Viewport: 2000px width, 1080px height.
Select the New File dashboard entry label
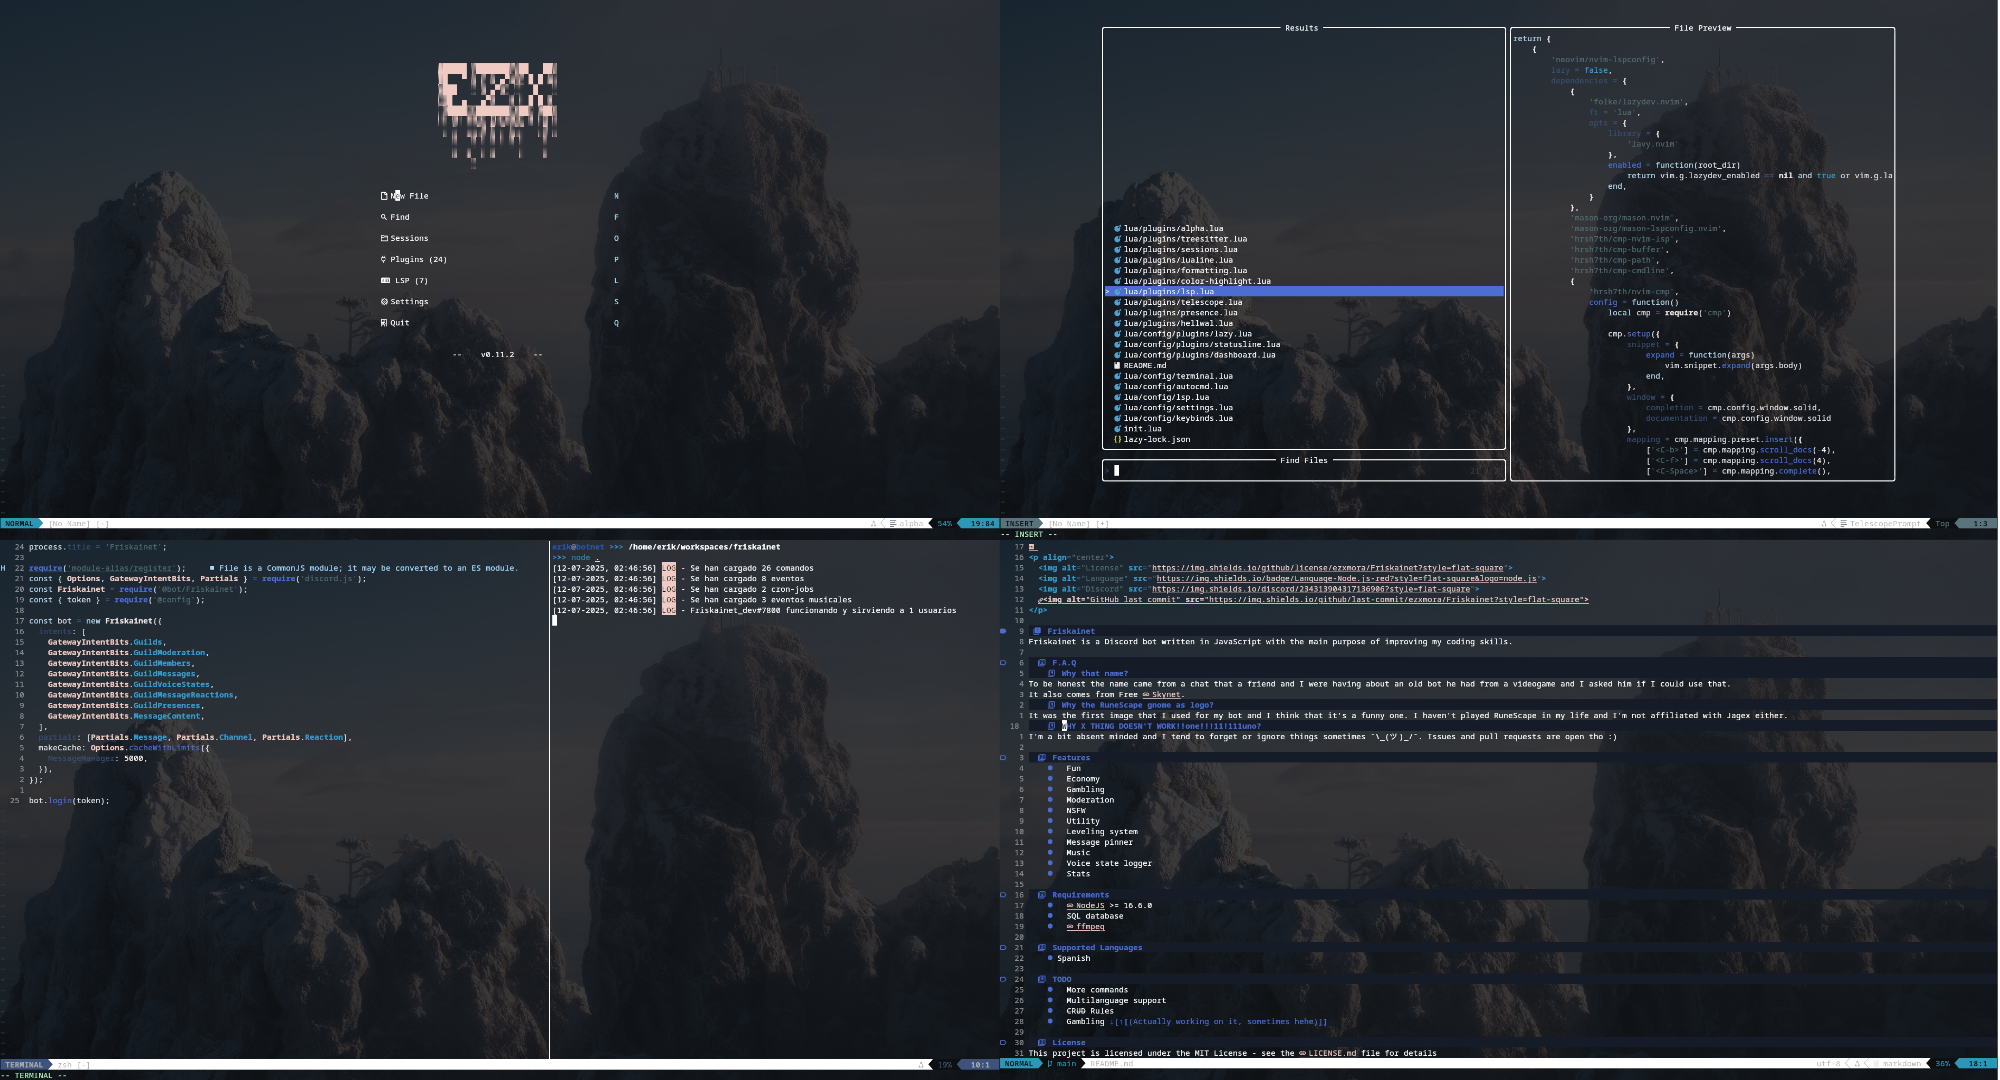pos(410,196)
